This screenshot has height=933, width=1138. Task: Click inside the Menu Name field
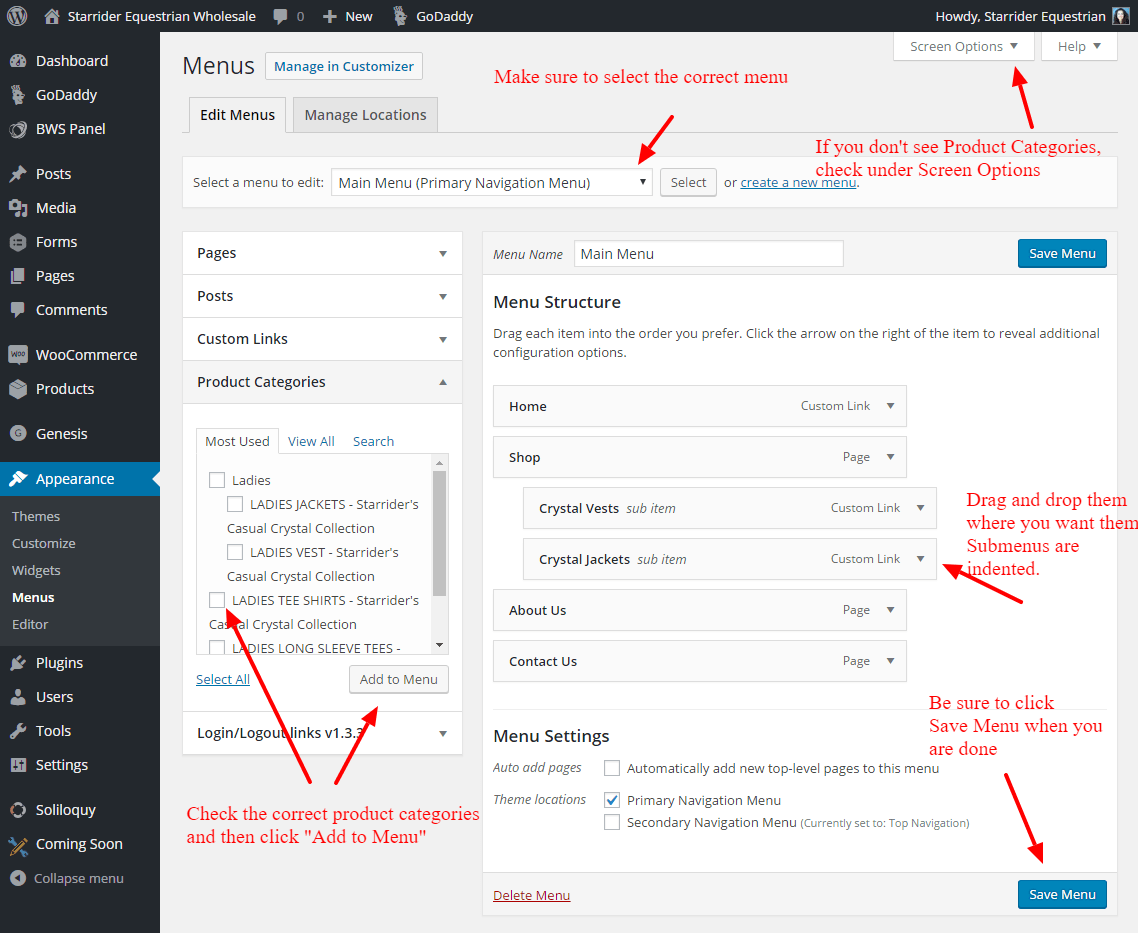(708, 253)
